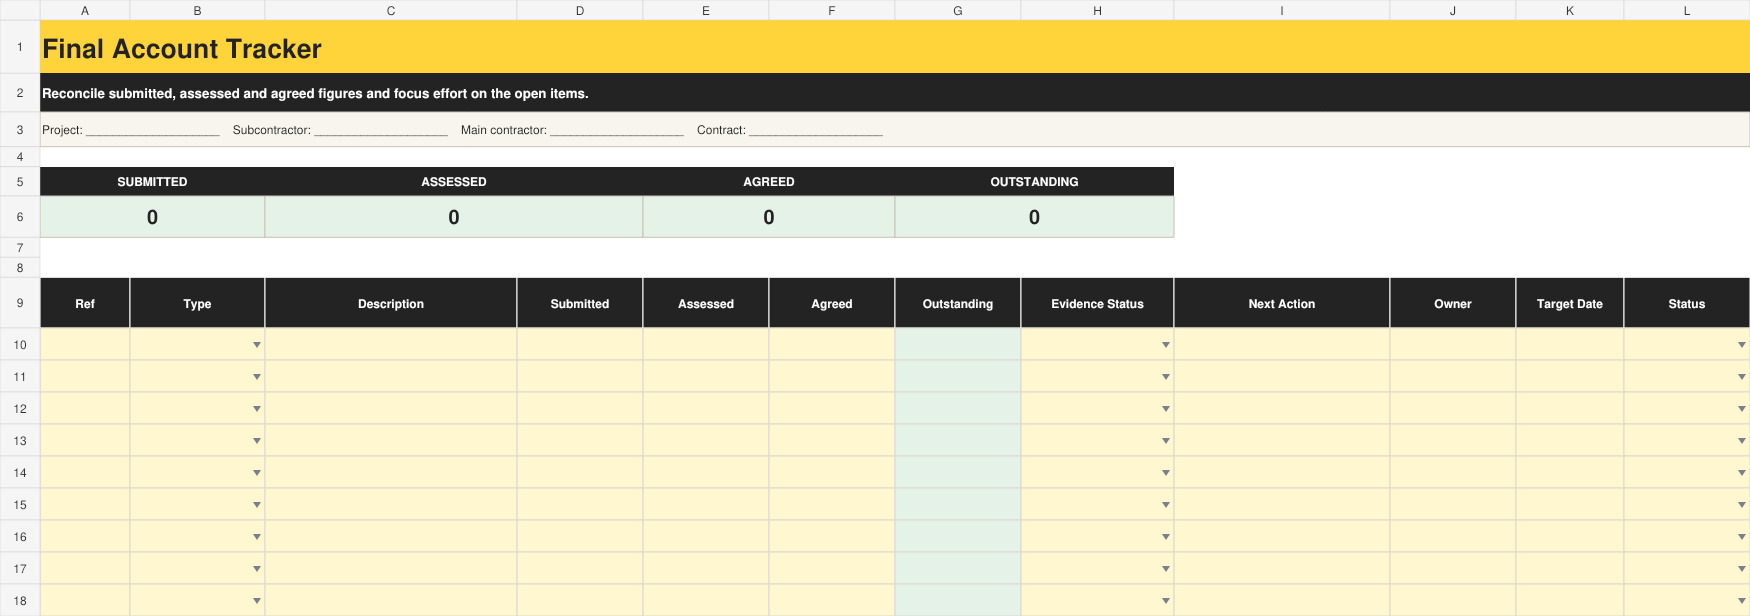Open the Type dropdown in row 13

(x=257, y=441)
